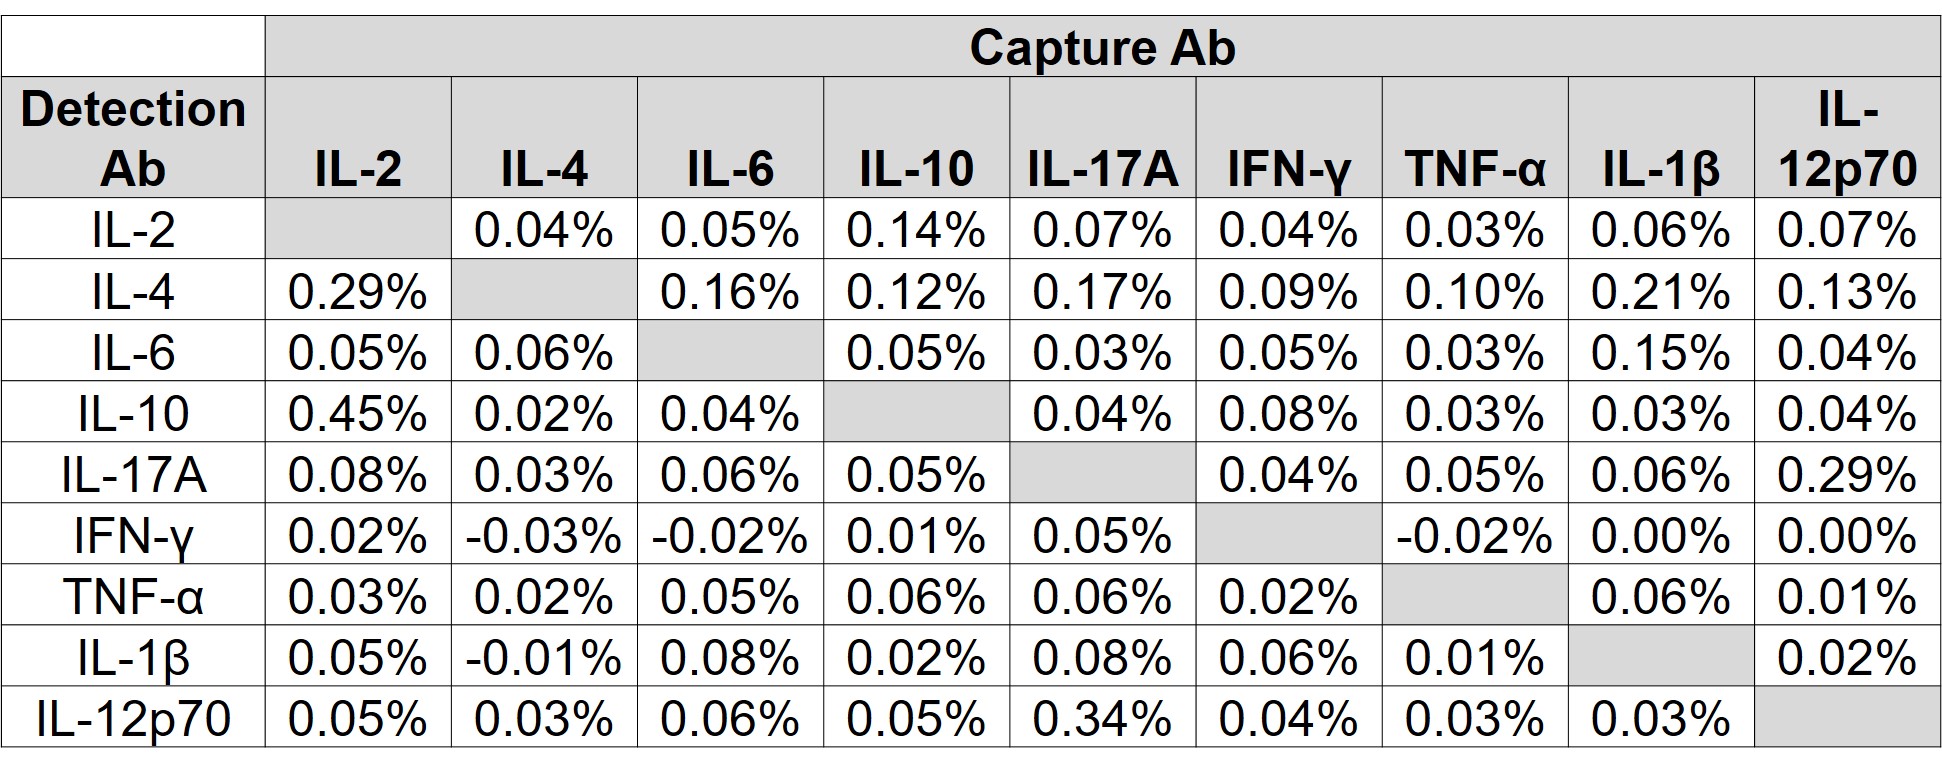Viewport: 1942px width, 777px height.
Task: Select the 0.16% cell under IL-6 column
Action: (x=729, y=292)
